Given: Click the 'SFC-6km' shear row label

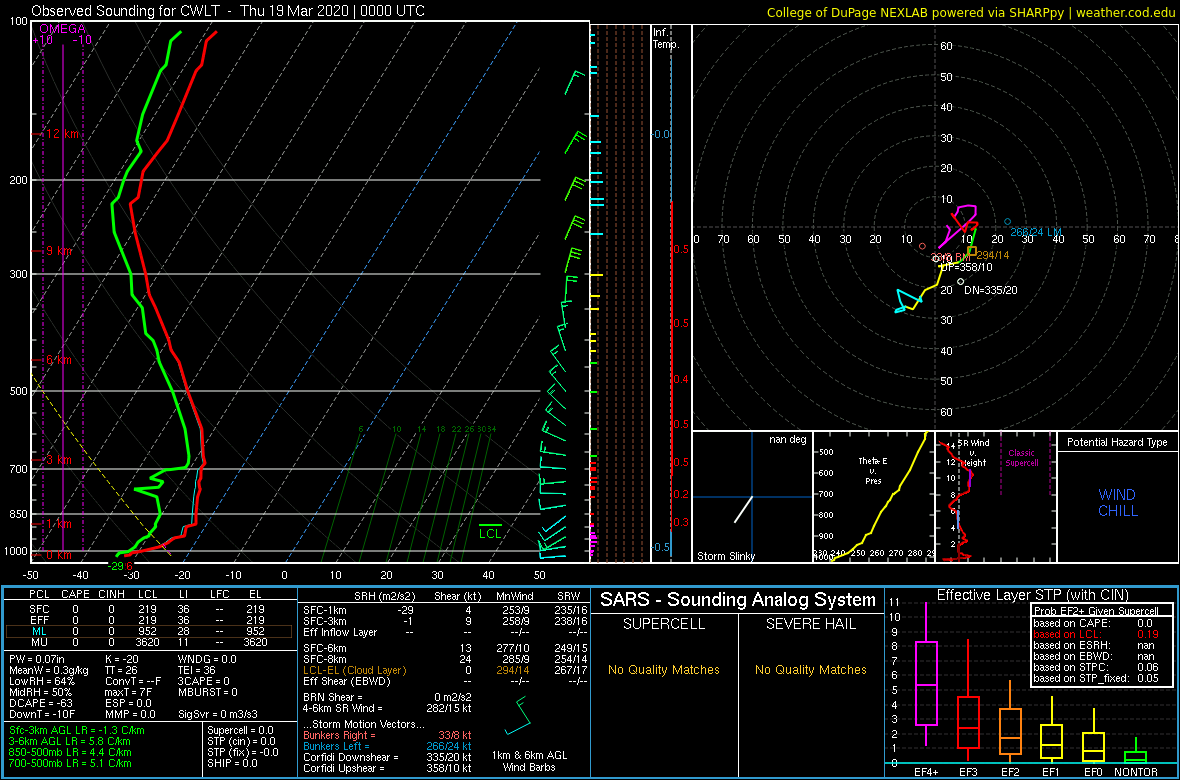Looking at the screenshot, I should click(x=322, y=649).
